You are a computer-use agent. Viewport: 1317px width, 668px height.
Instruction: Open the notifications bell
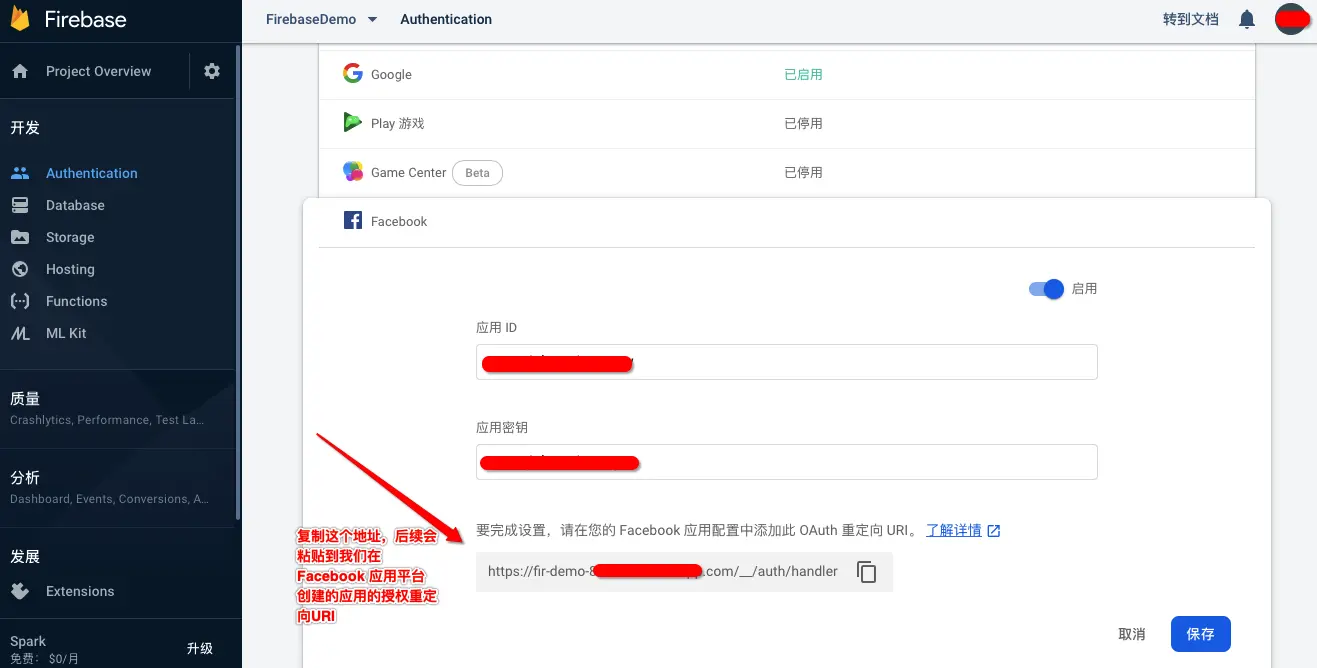pyautogui.click(x=1246, y=19)
